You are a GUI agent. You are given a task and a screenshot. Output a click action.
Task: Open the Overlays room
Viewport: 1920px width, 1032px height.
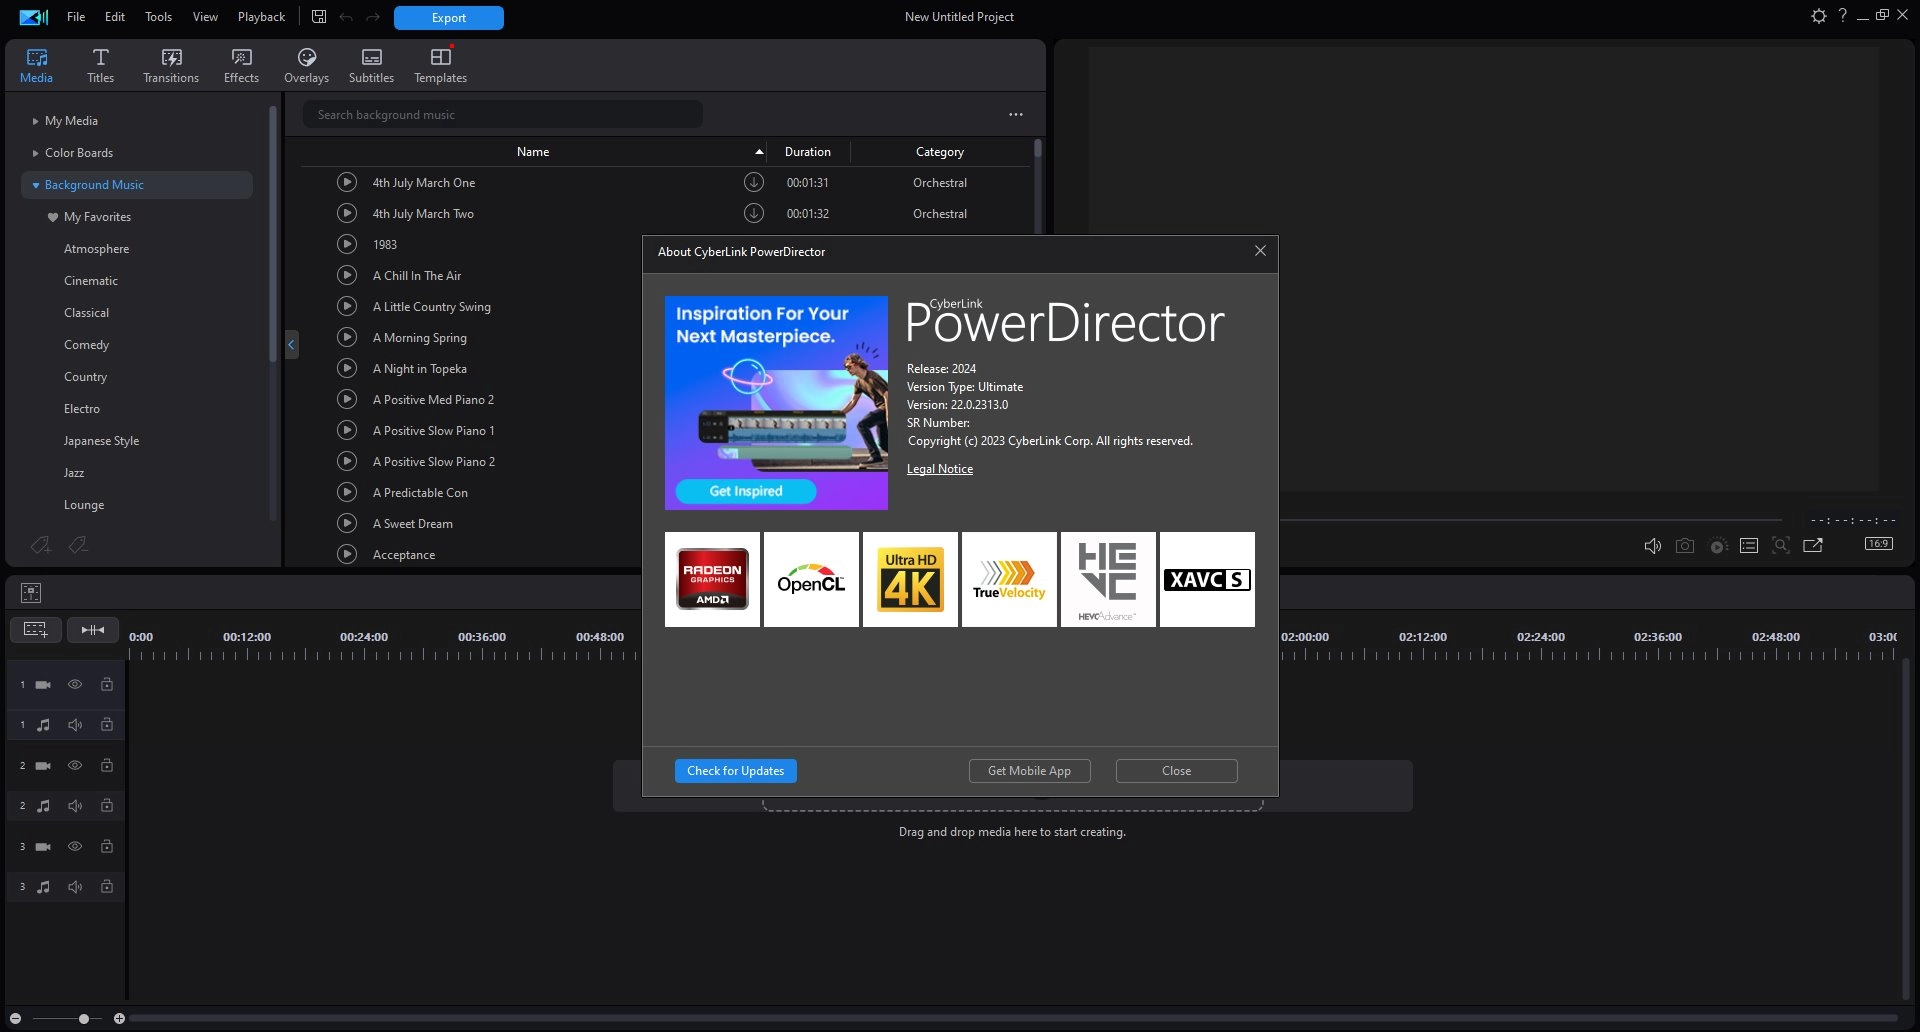[306, 65]
